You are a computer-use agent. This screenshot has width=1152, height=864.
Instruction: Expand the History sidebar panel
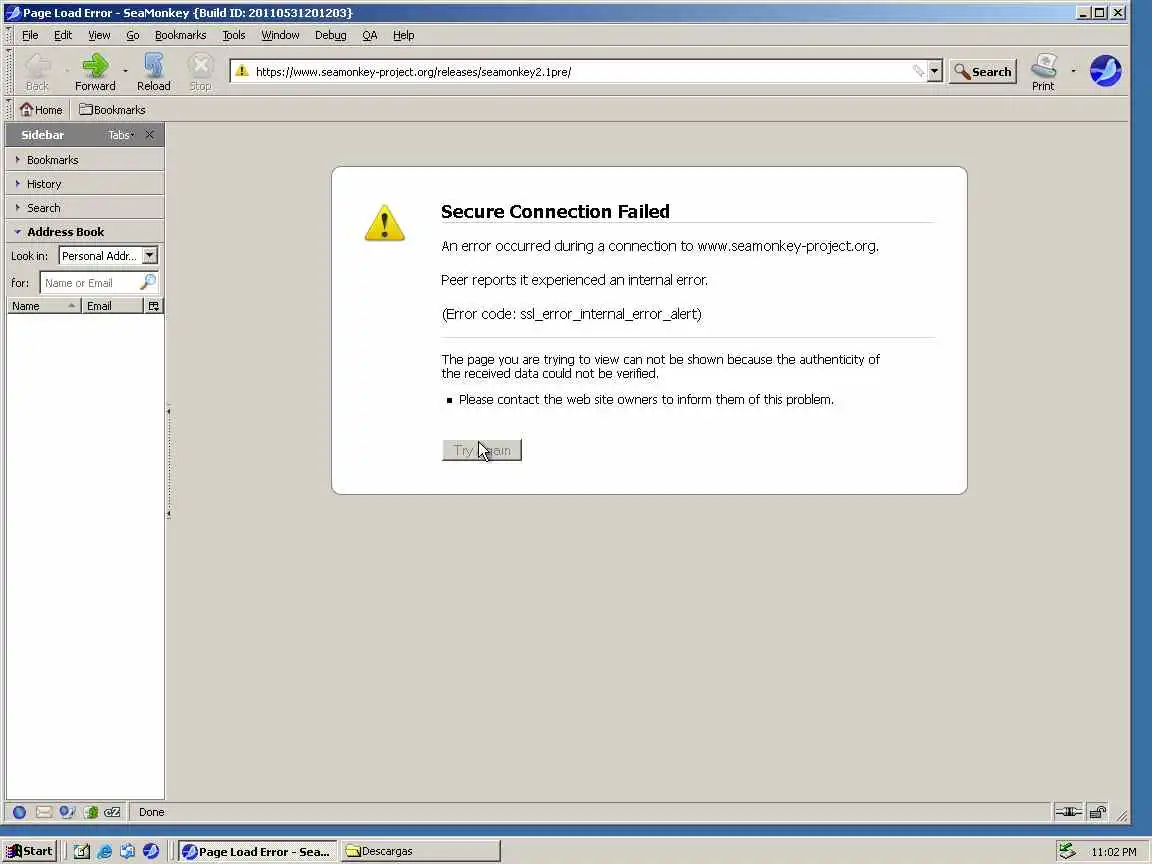point(84,184)
